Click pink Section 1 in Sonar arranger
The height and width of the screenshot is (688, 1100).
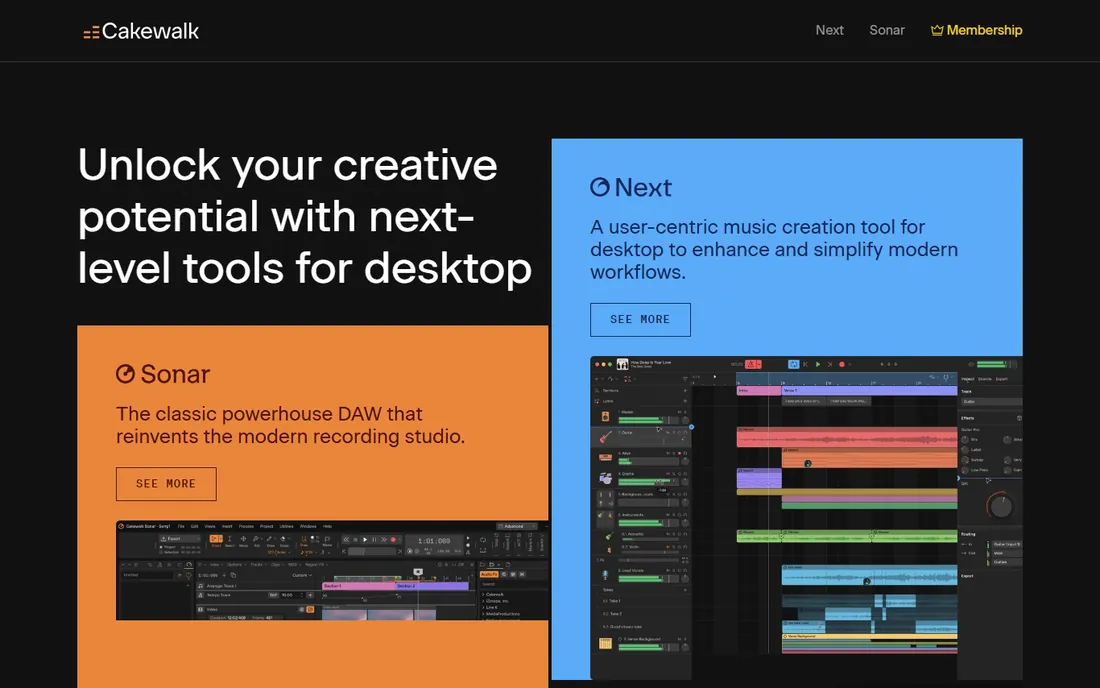(358, 586)
